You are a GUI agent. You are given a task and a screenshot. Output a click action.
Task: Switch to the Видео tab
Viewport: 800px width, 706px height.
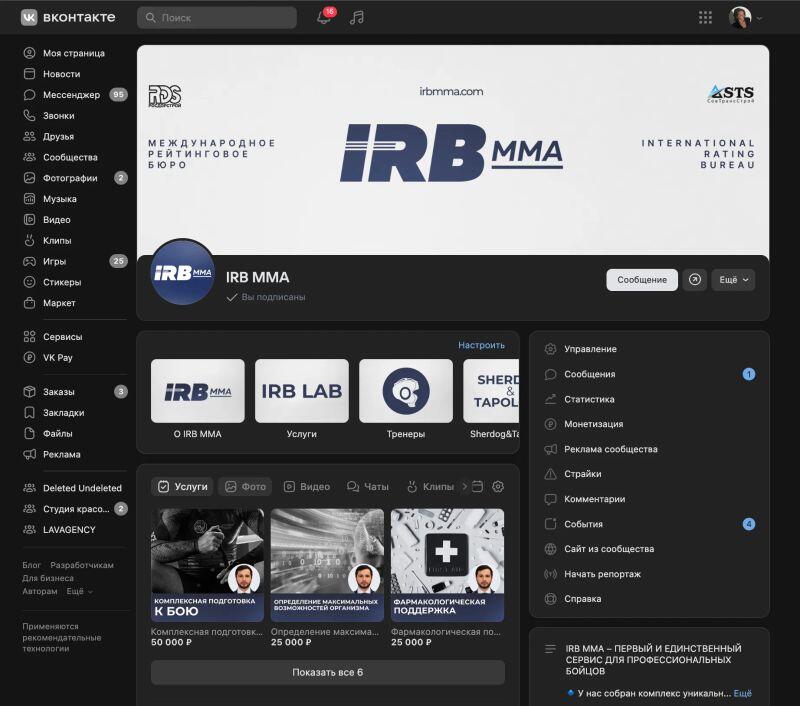(306, 487)
